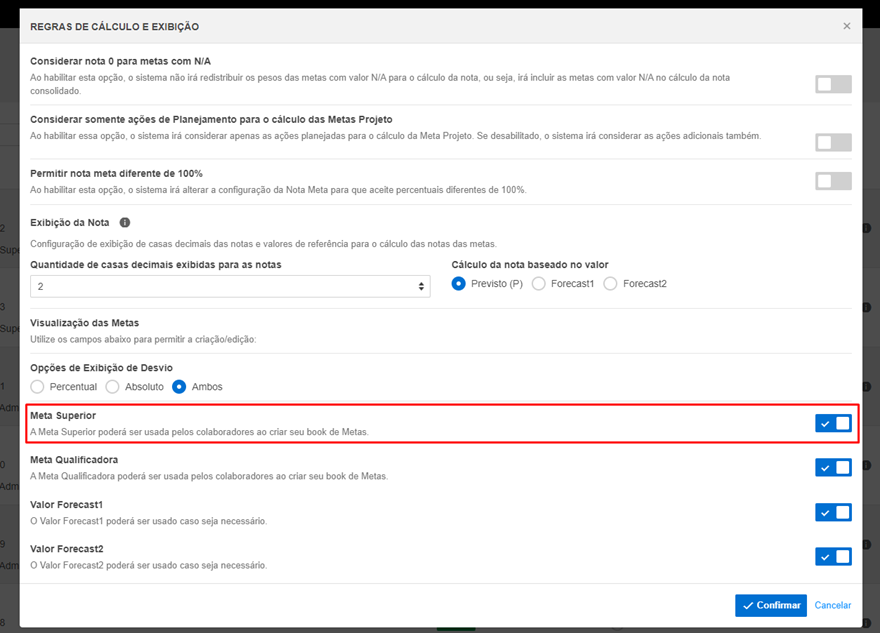Disable the Meta Superior switch

(x=833, y=423)
